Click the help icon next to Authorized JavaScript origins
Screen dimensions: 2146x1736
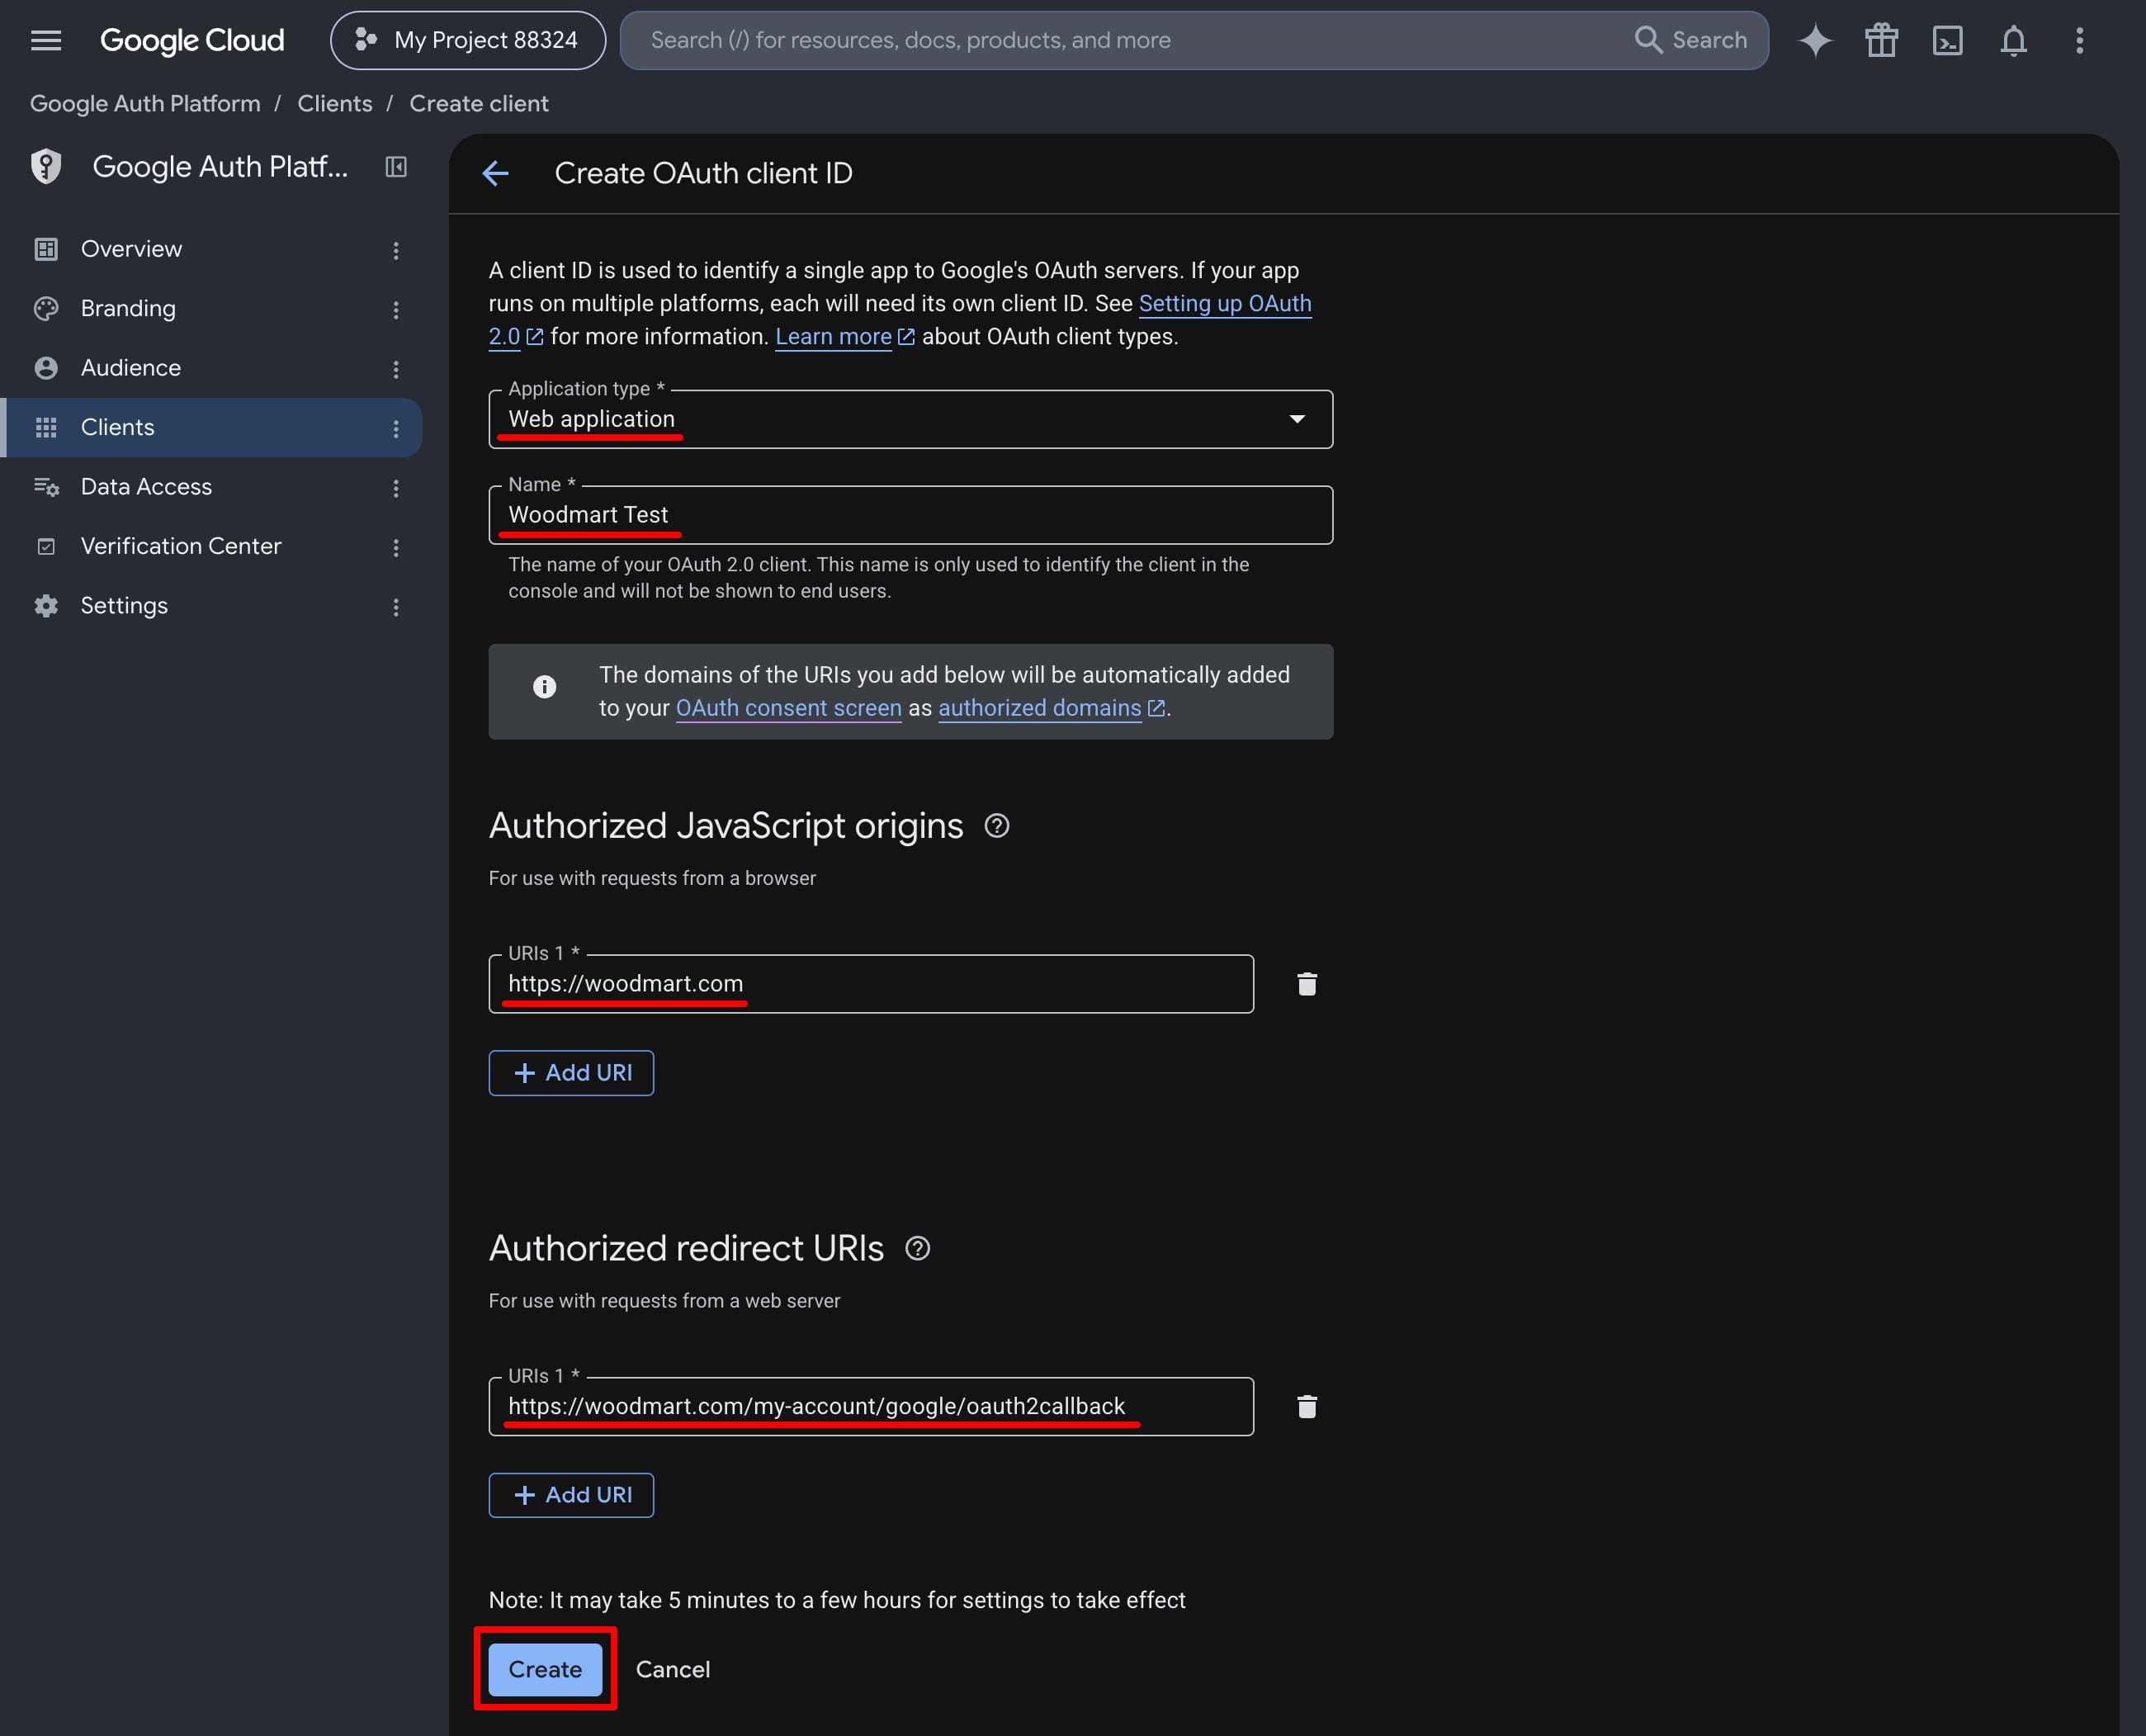tap(996, 826)
